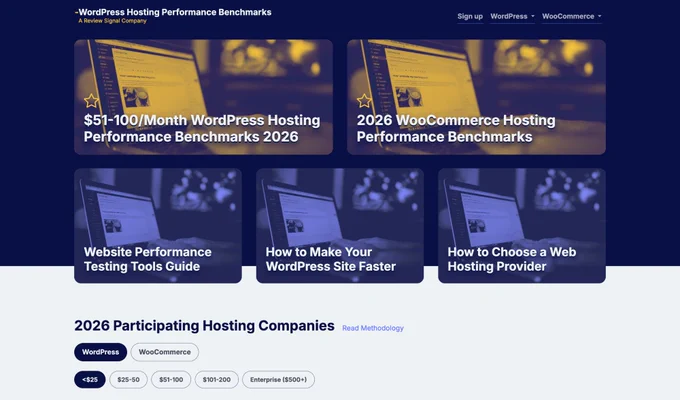This screenshot has height=400, width=680.
Task: Select the <$25 price tier
Action: (x=90, y=380)
